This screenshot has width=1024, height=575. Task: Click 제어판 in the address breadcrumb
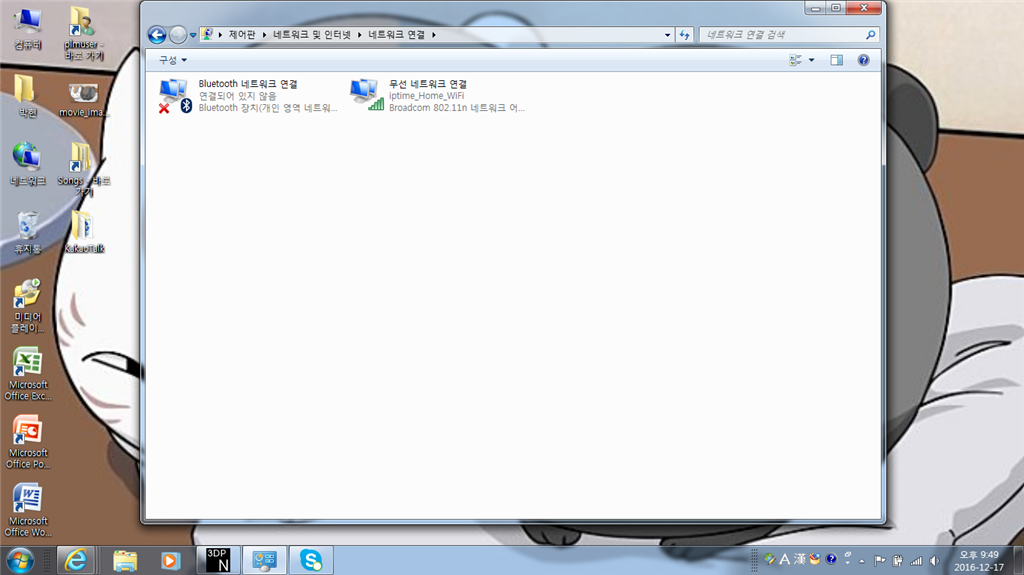(x=242, y=35)
